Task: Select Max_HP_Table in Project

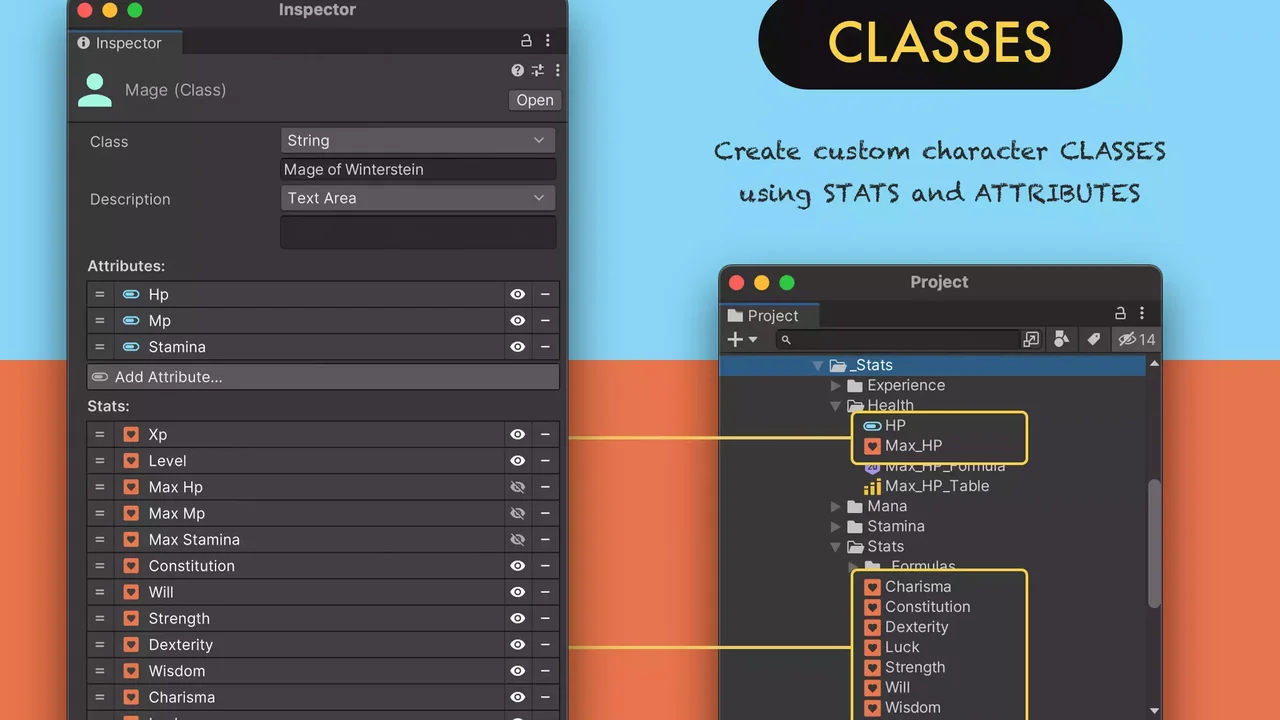Action: pos(937,486)
